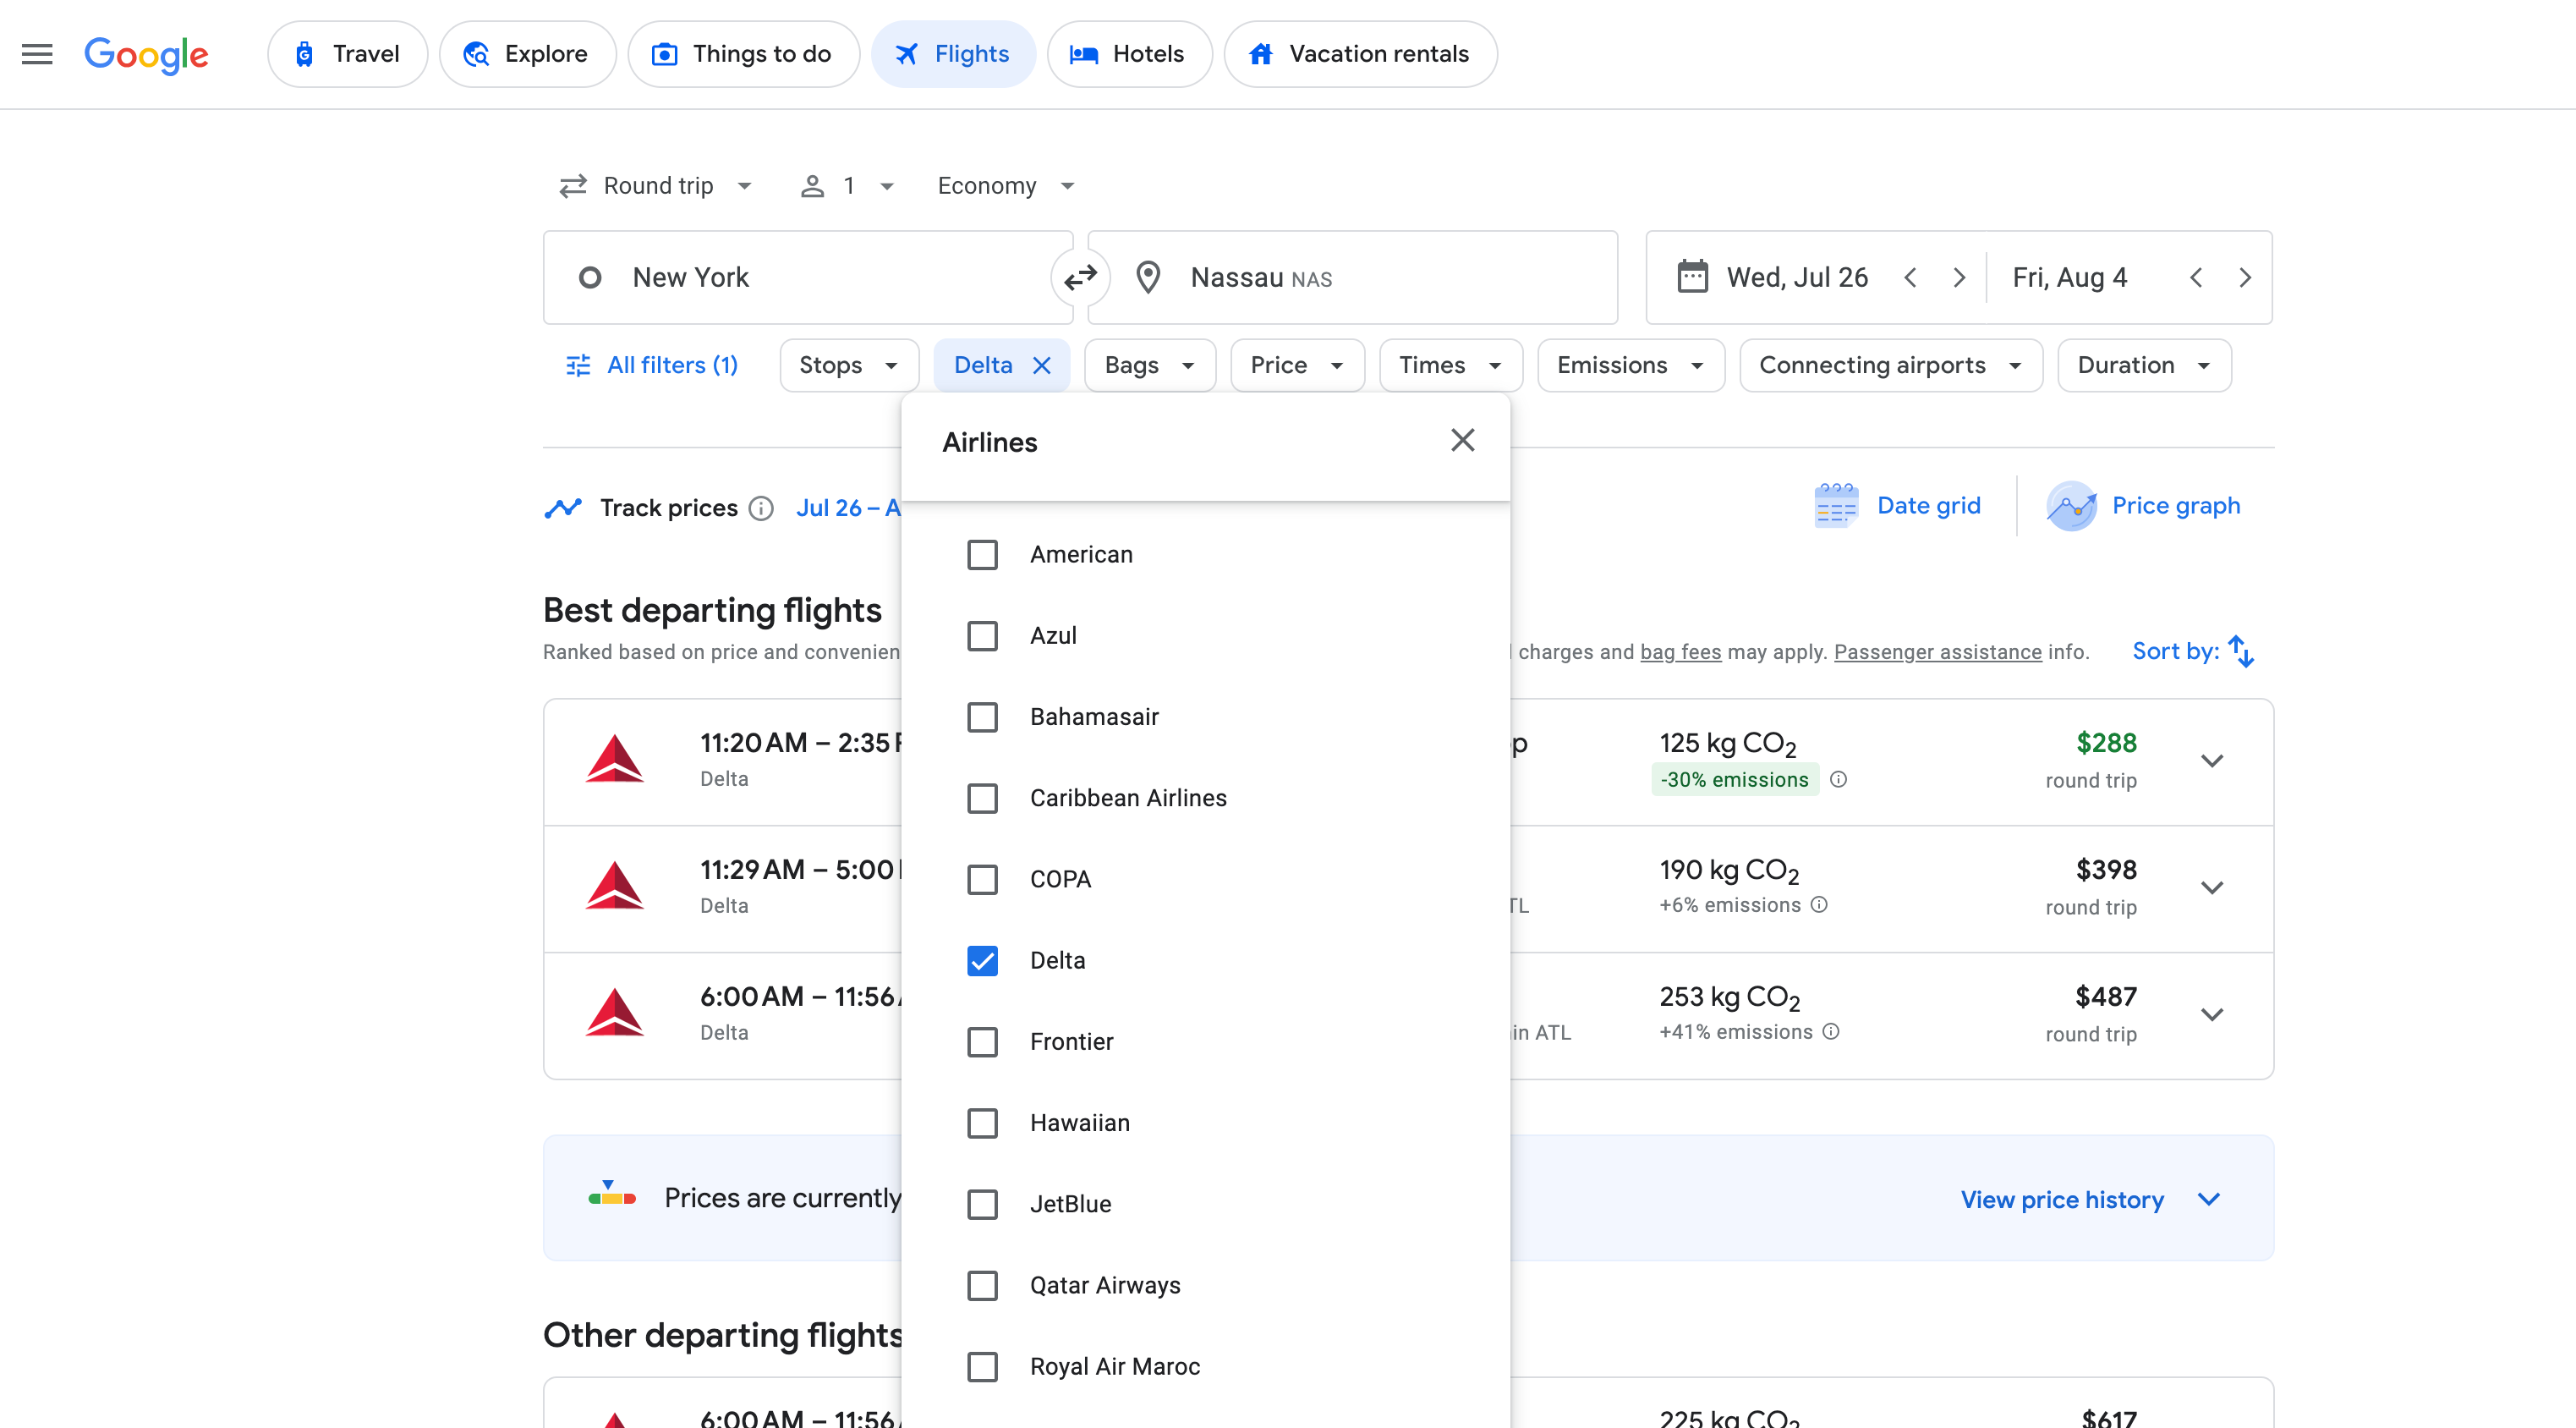
Task: Click the passenger count stepper field
Action: (849, 184)
